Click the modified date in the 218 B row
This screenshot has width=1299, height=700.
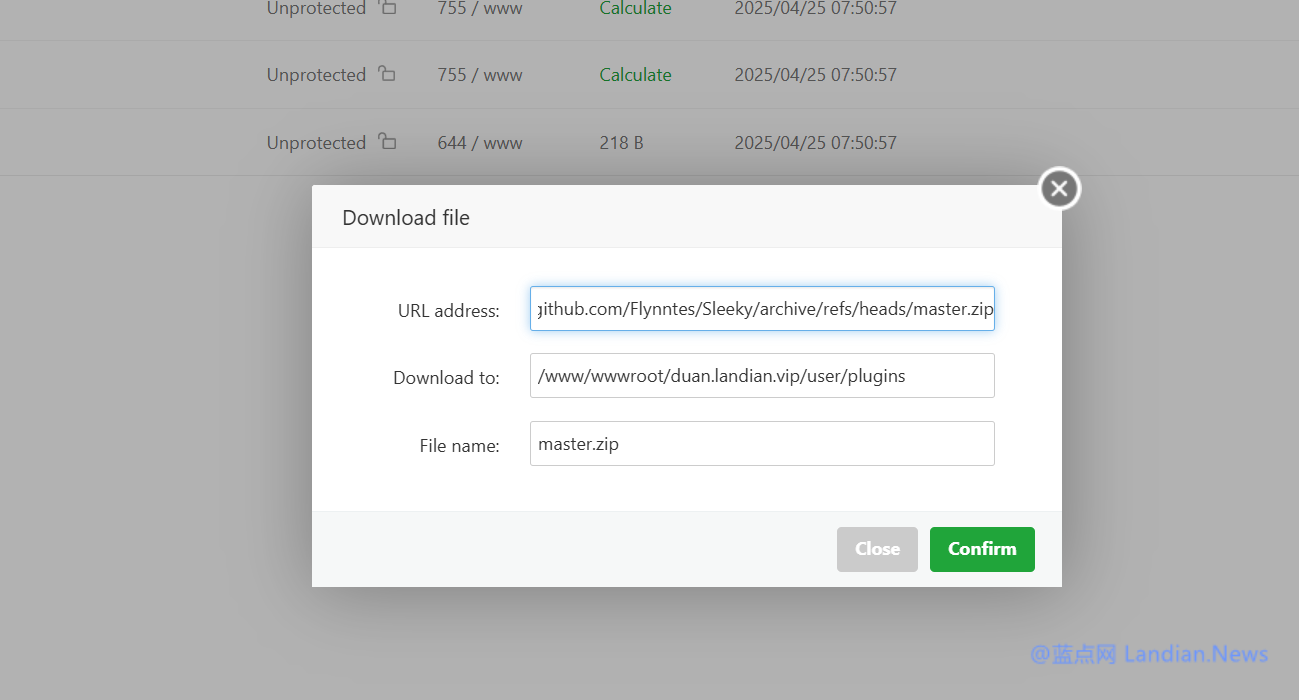click(815, 143)
